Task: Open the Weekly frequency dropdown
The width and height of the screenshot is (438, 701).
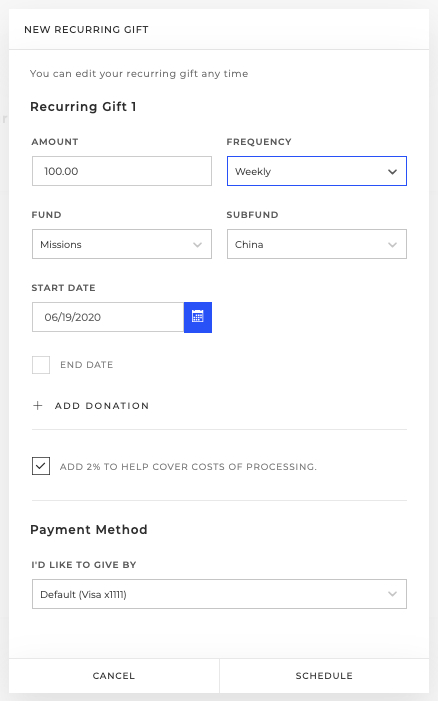Action: click(x=317, y=171)
